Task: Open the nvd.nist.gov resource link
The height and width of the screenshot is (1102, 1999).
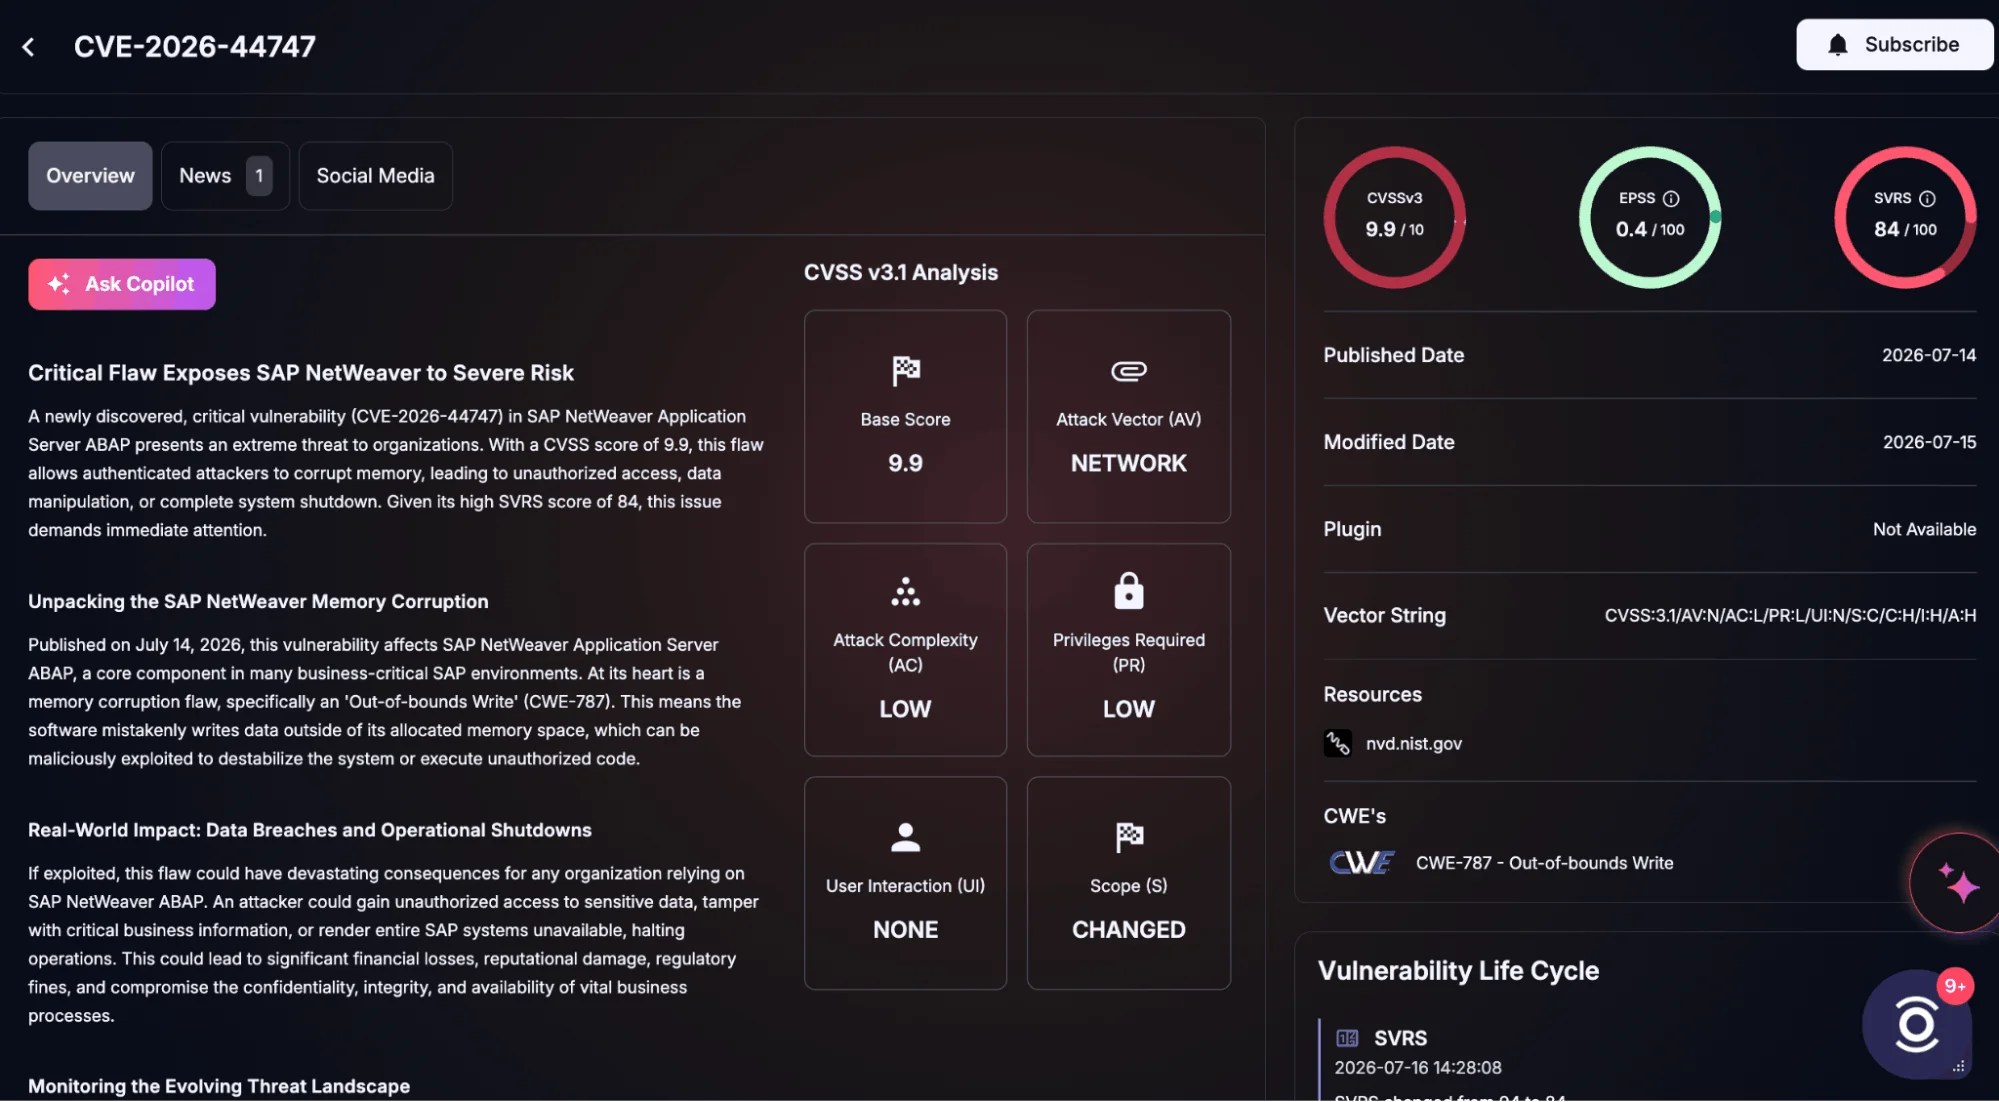Action: 1413,743
